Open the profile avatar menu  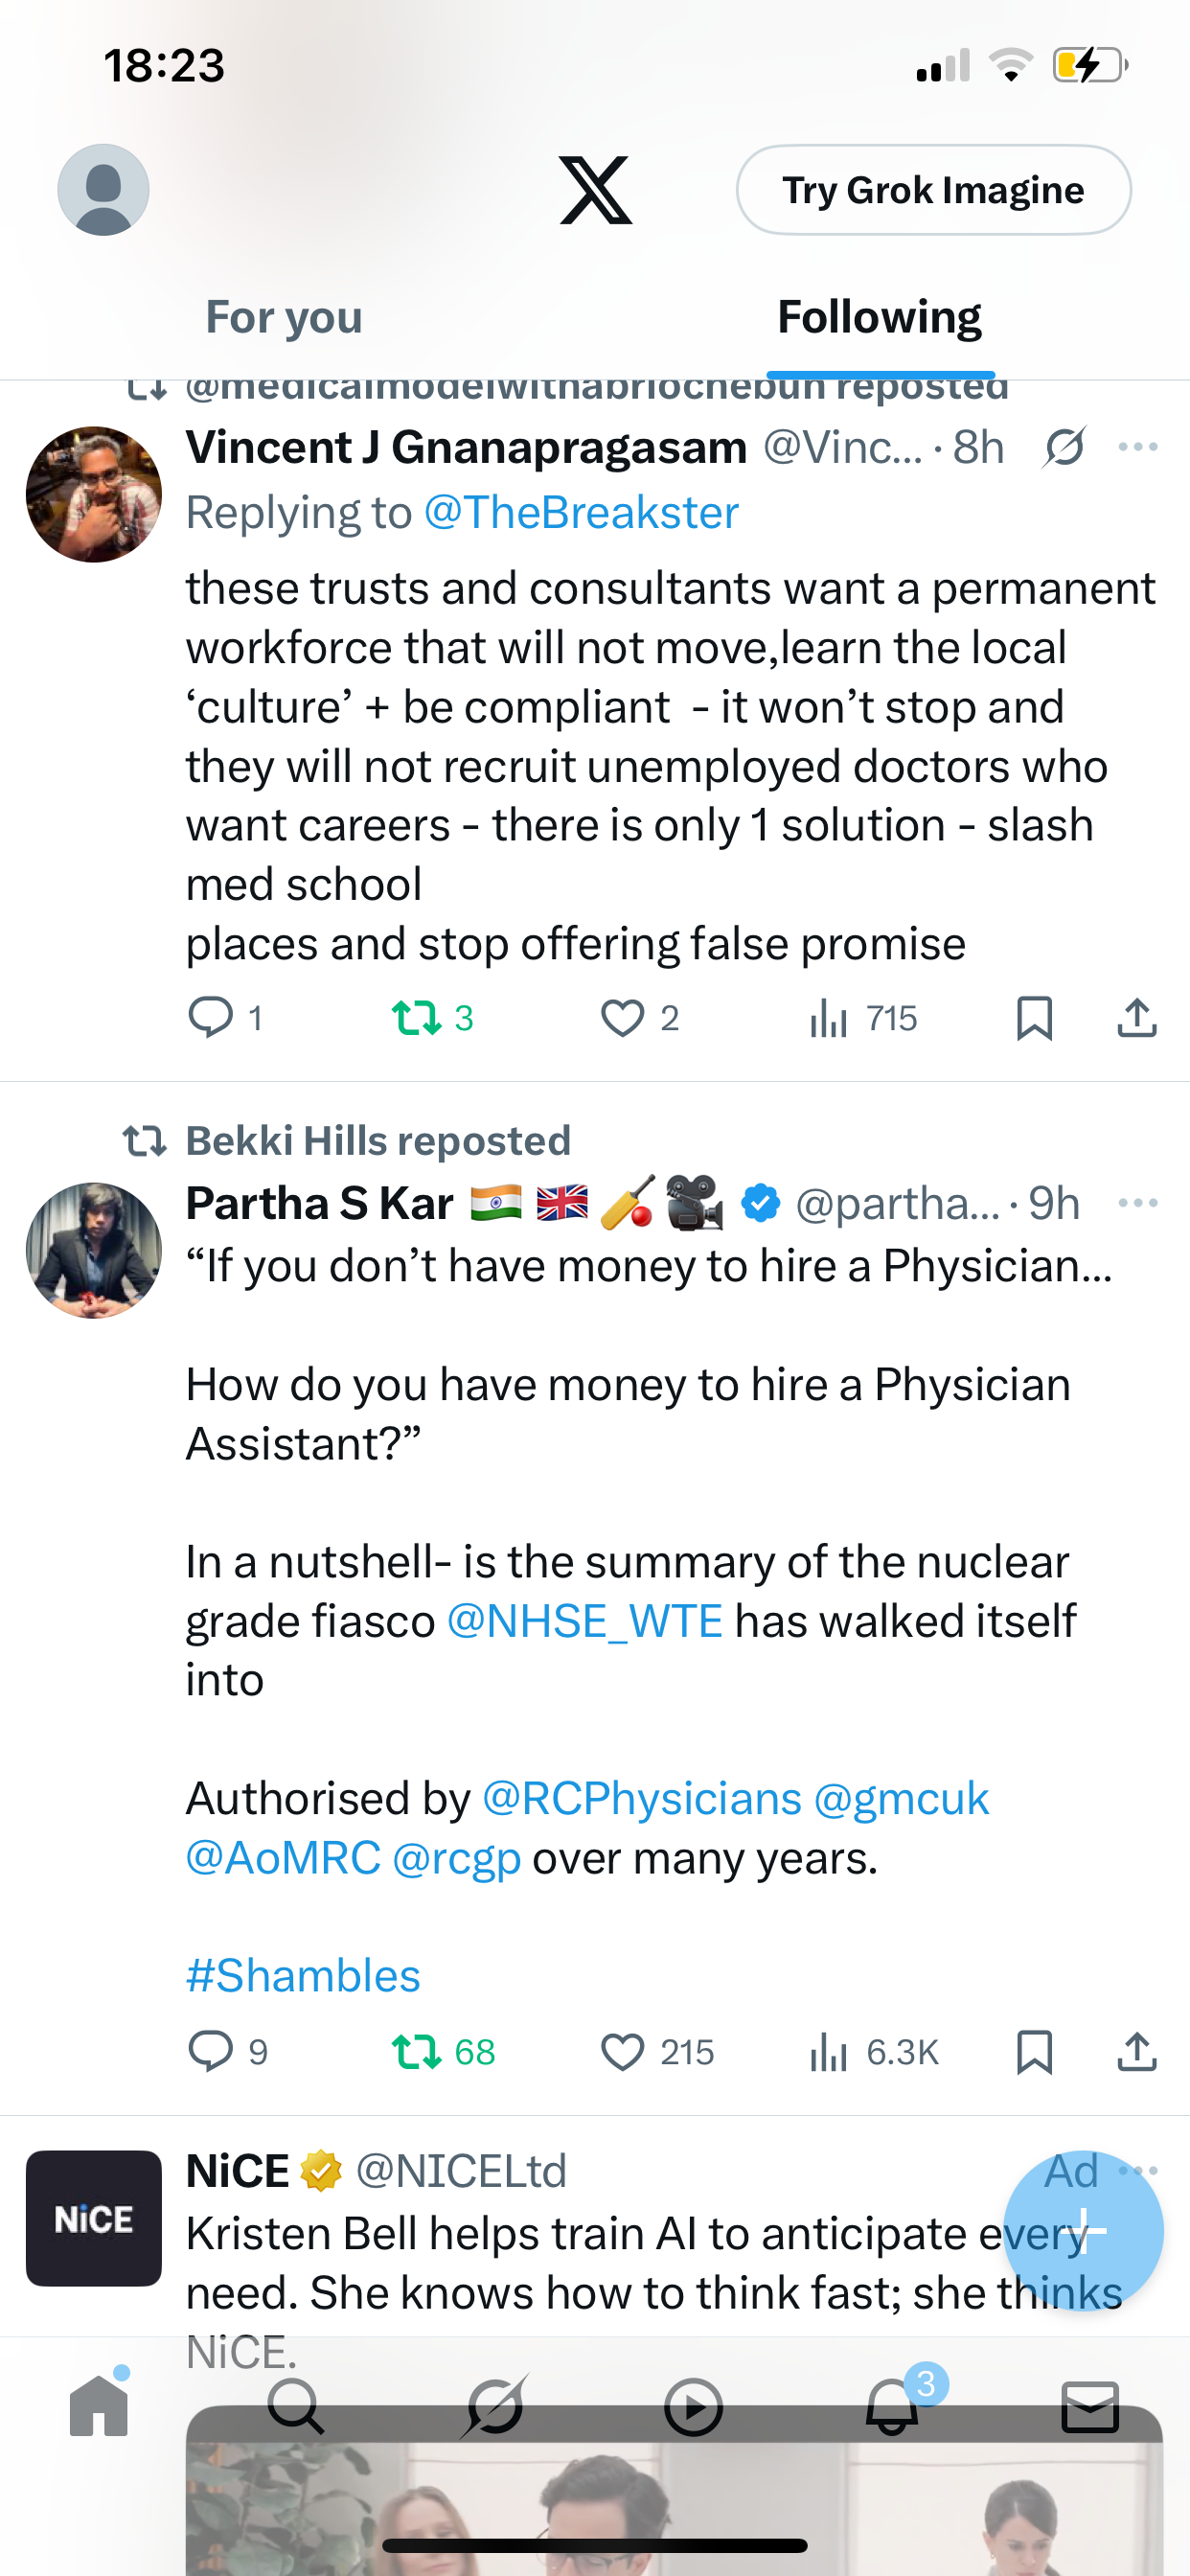(x=103, y=190)
